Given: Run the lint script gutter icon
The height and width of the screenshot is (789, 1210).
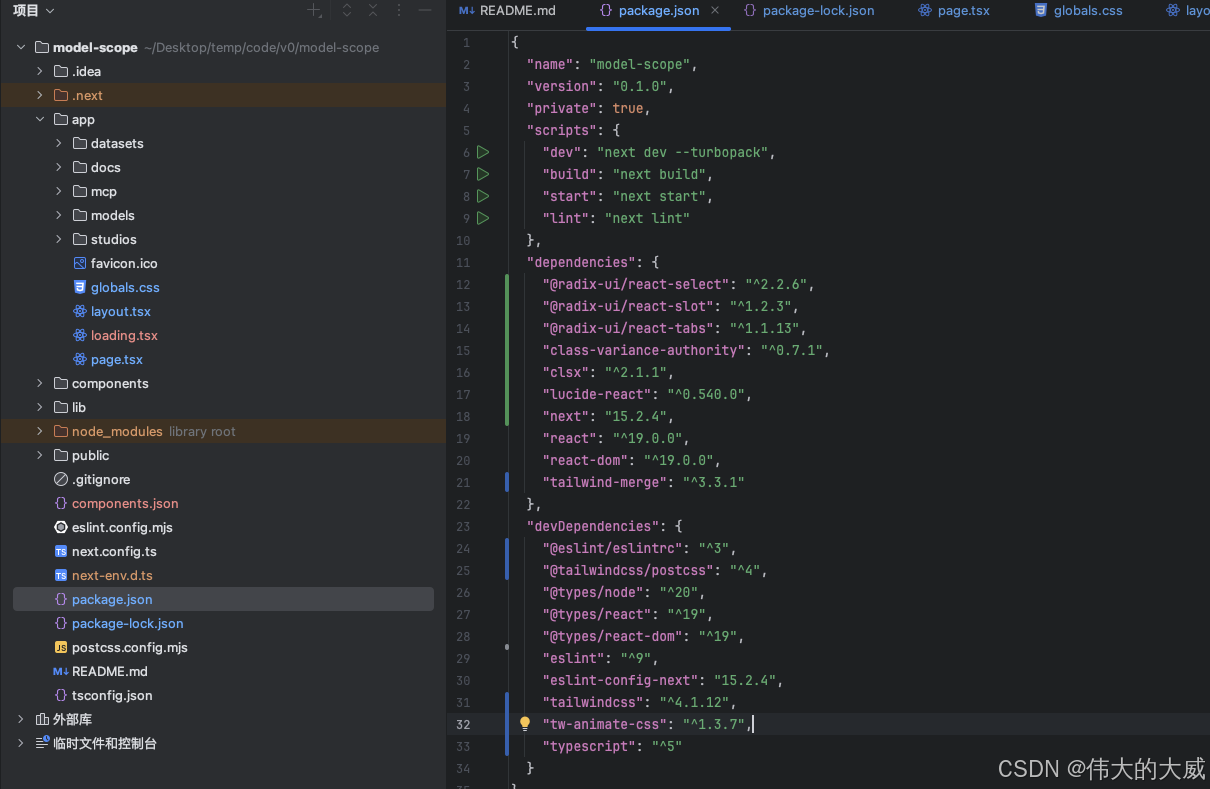Looking at the screenshot, I should [483, 218].
